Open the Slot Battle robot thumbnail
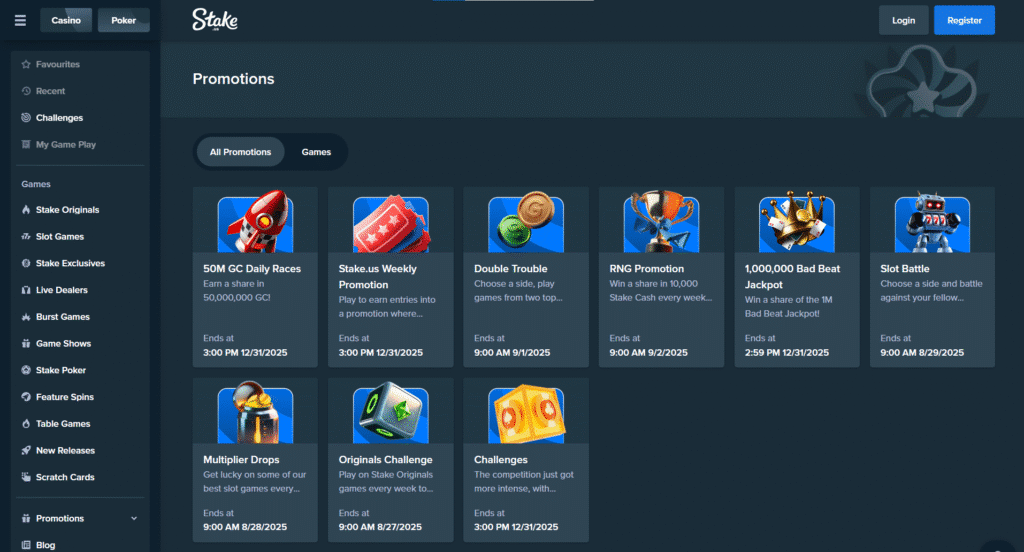Viewport: 1024px width, 552px height. [x=933, y=222]
